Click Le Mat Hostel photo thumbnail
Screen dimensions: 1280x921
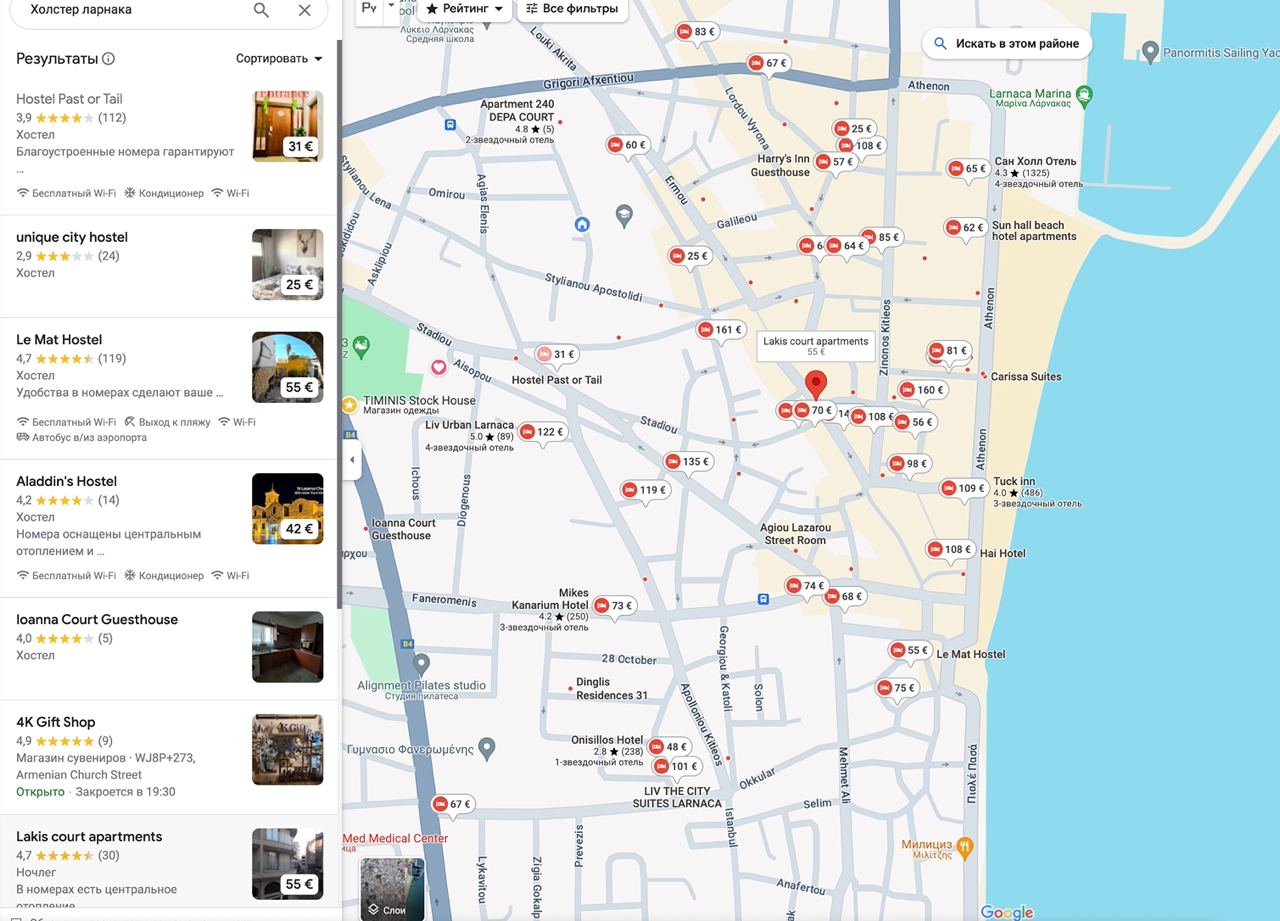pos(288,367)
